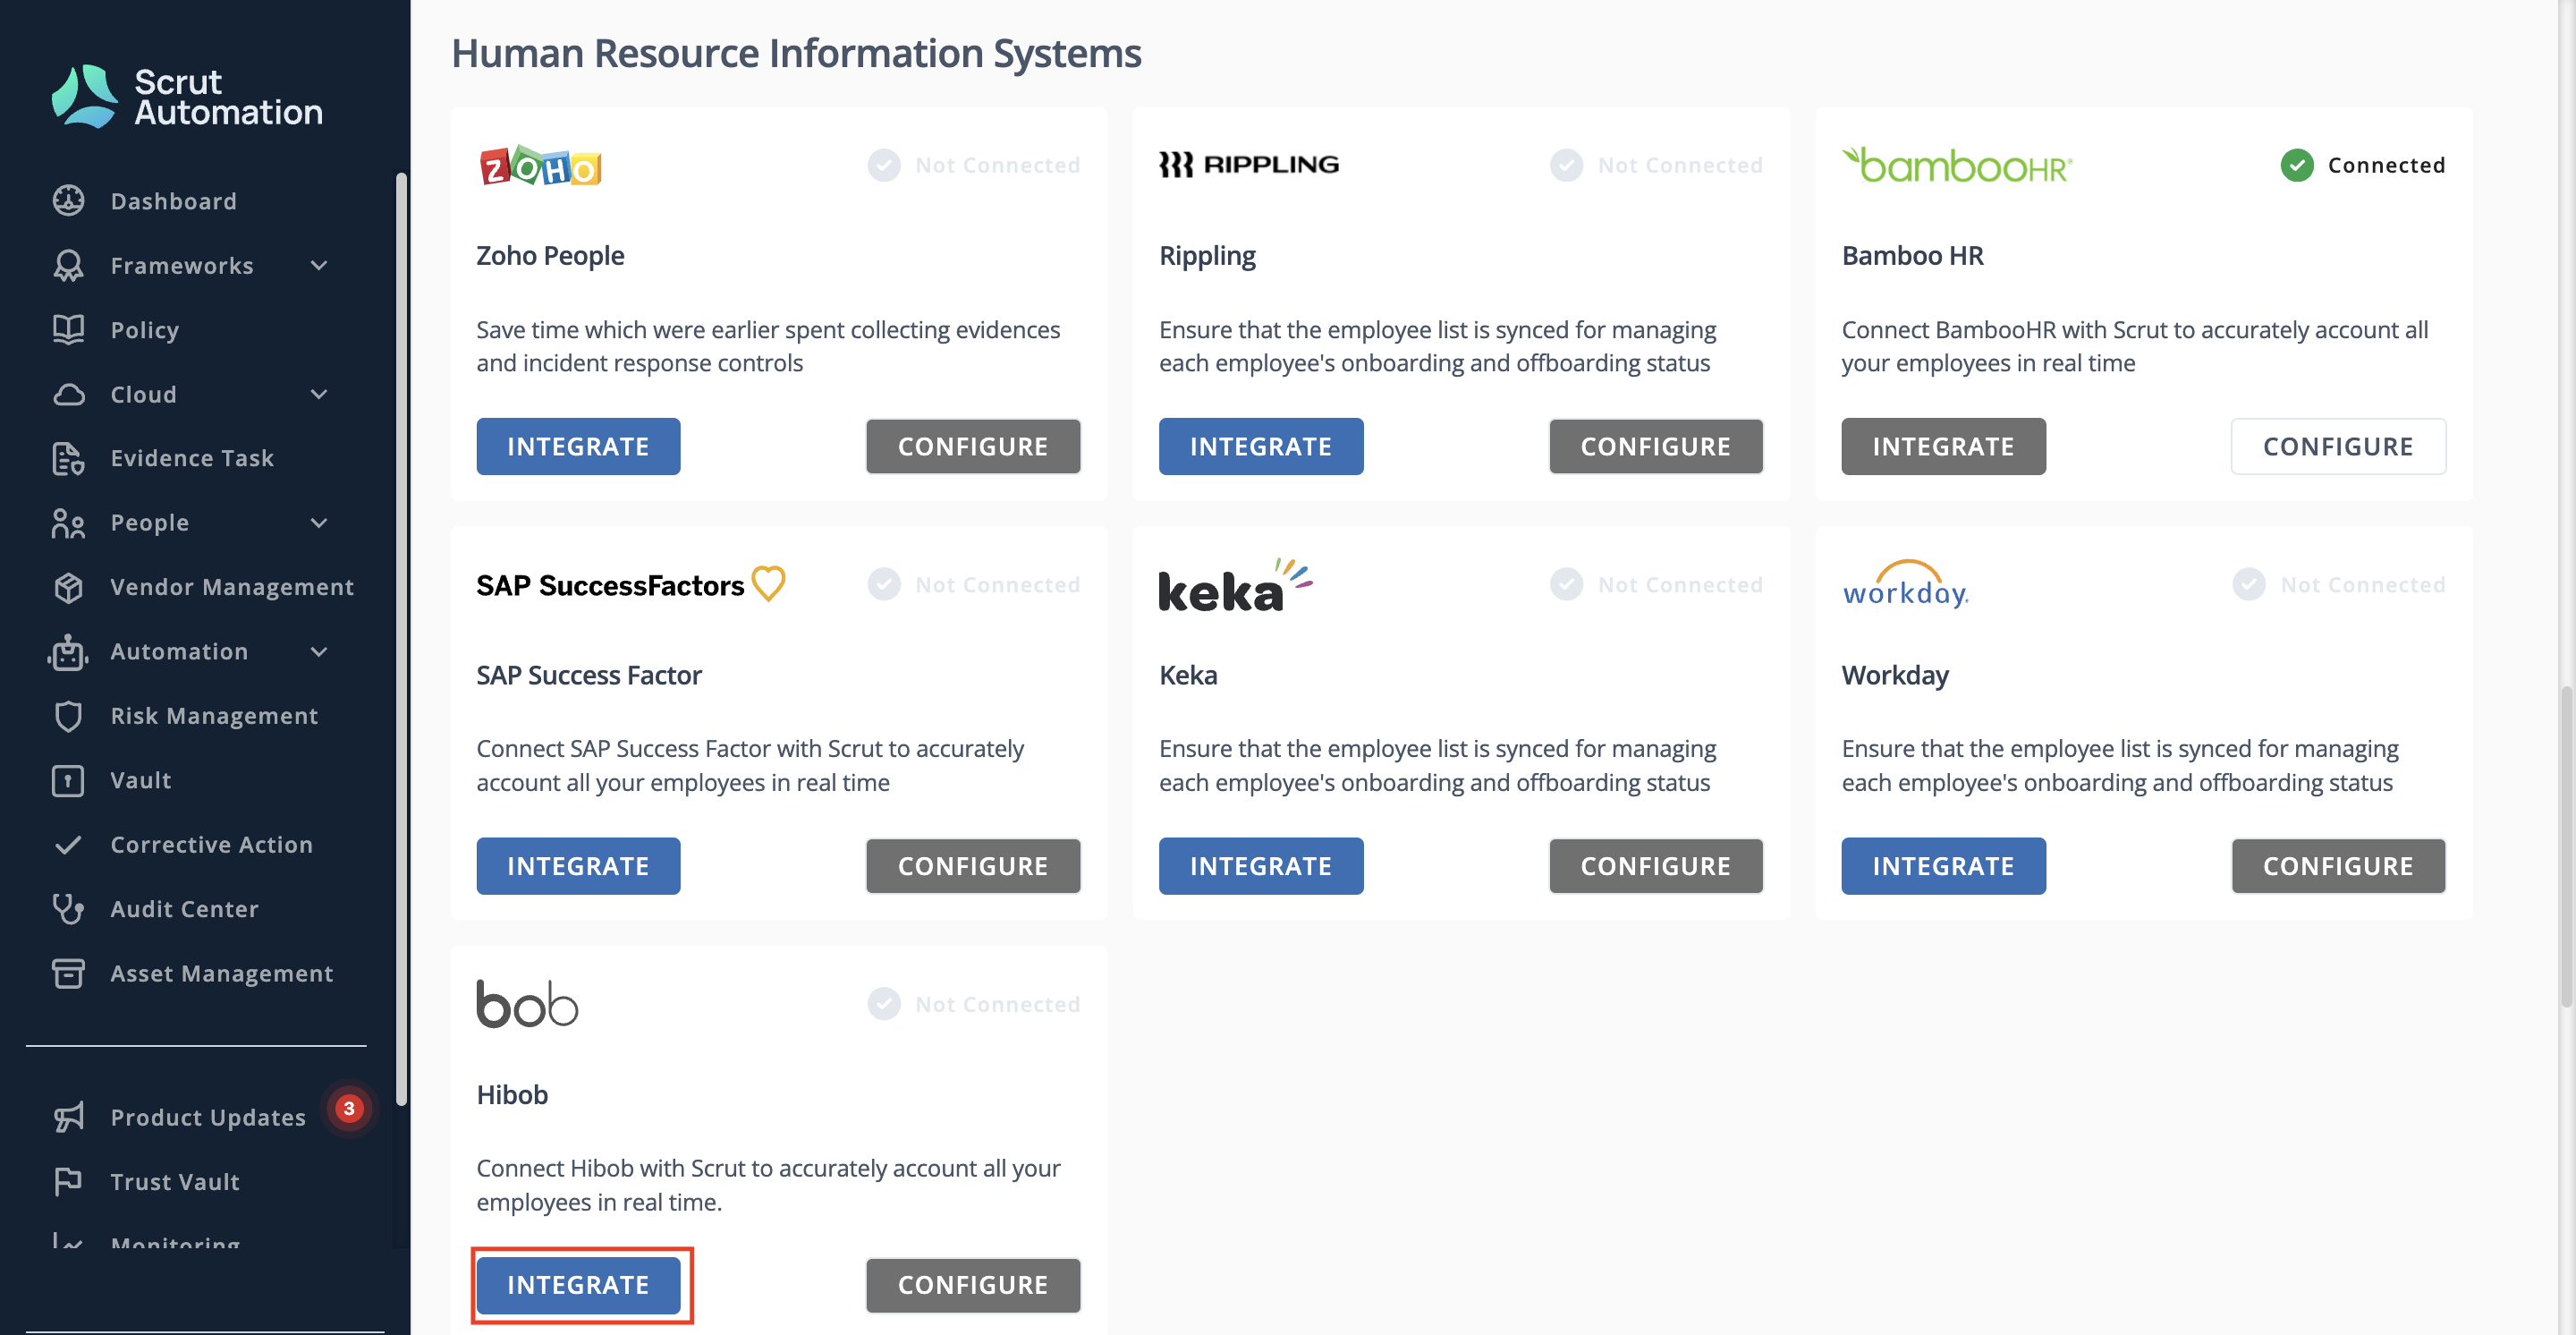
Task: Configure SAP Success Factor
Action: [972, 866]
